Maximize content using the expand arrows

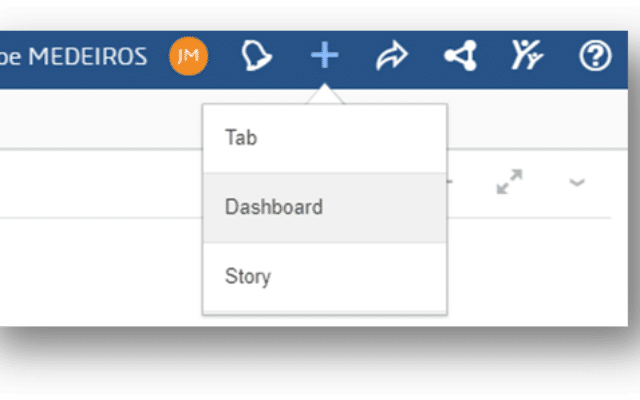[x=510, y=182]
